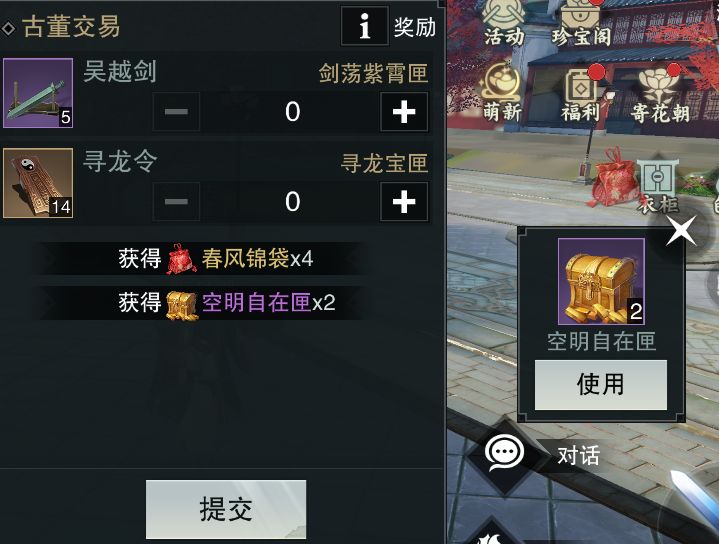Select the 吴越剑 sword item thumbnail
This screenshot has width=719, height=544.
coord(38,93)
